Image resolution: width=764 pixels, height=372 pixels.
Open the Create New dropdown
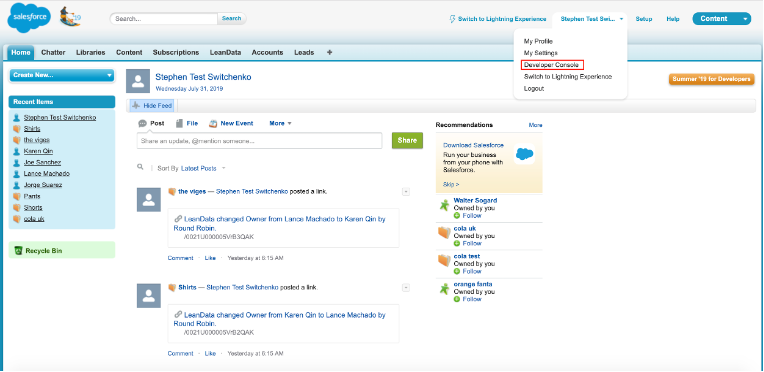pyautogui.click(x=62, y=76)
